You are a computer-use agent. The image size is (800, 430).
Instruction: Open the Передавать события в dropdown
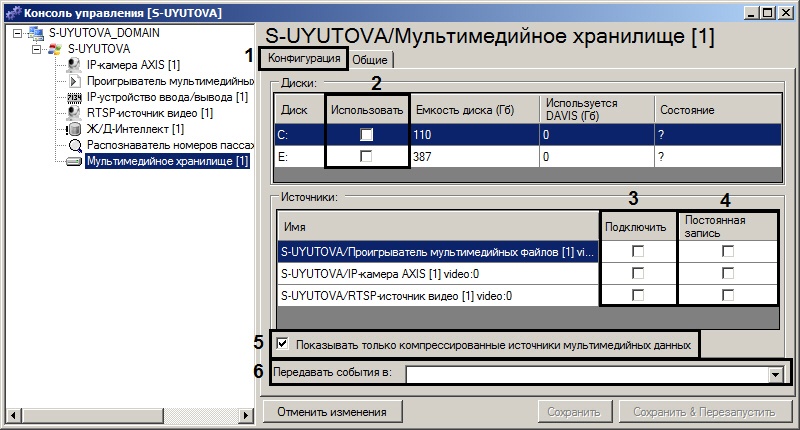pyautogui.click(x=775, y=375)
